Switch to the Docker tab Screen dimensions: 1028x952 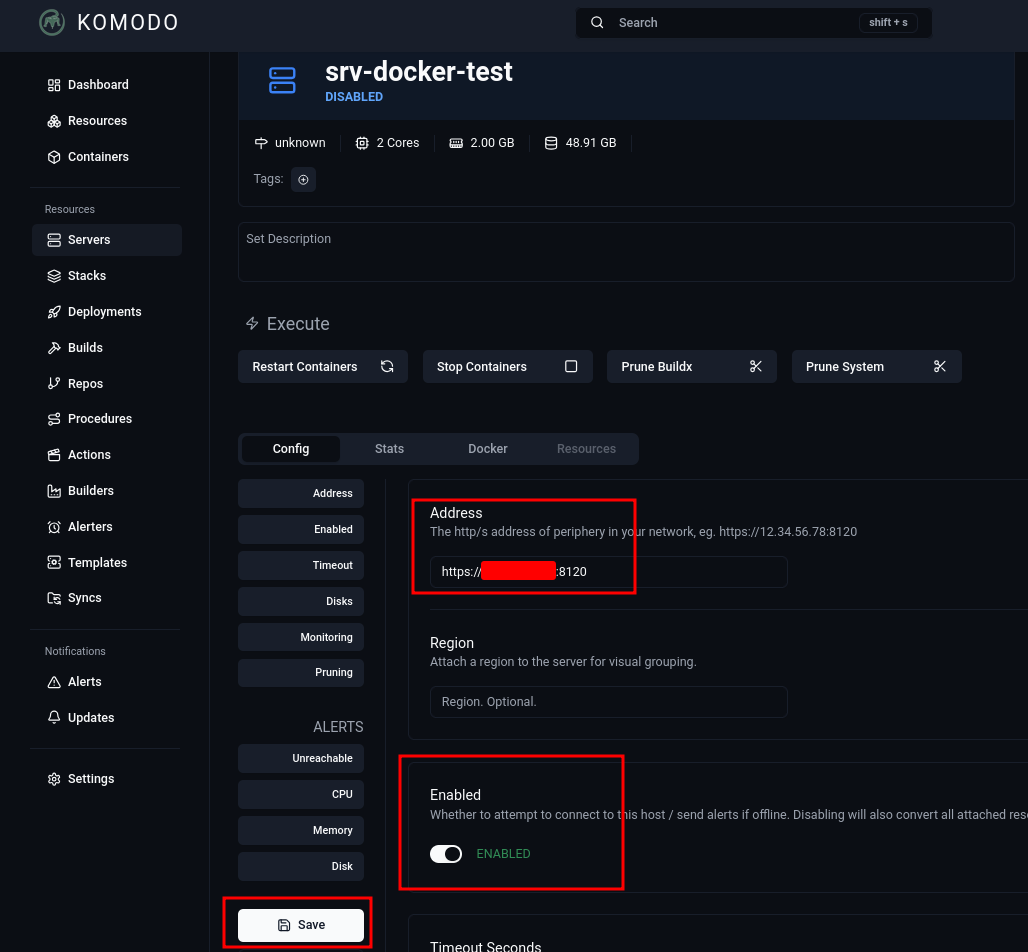tap(488, 449)
